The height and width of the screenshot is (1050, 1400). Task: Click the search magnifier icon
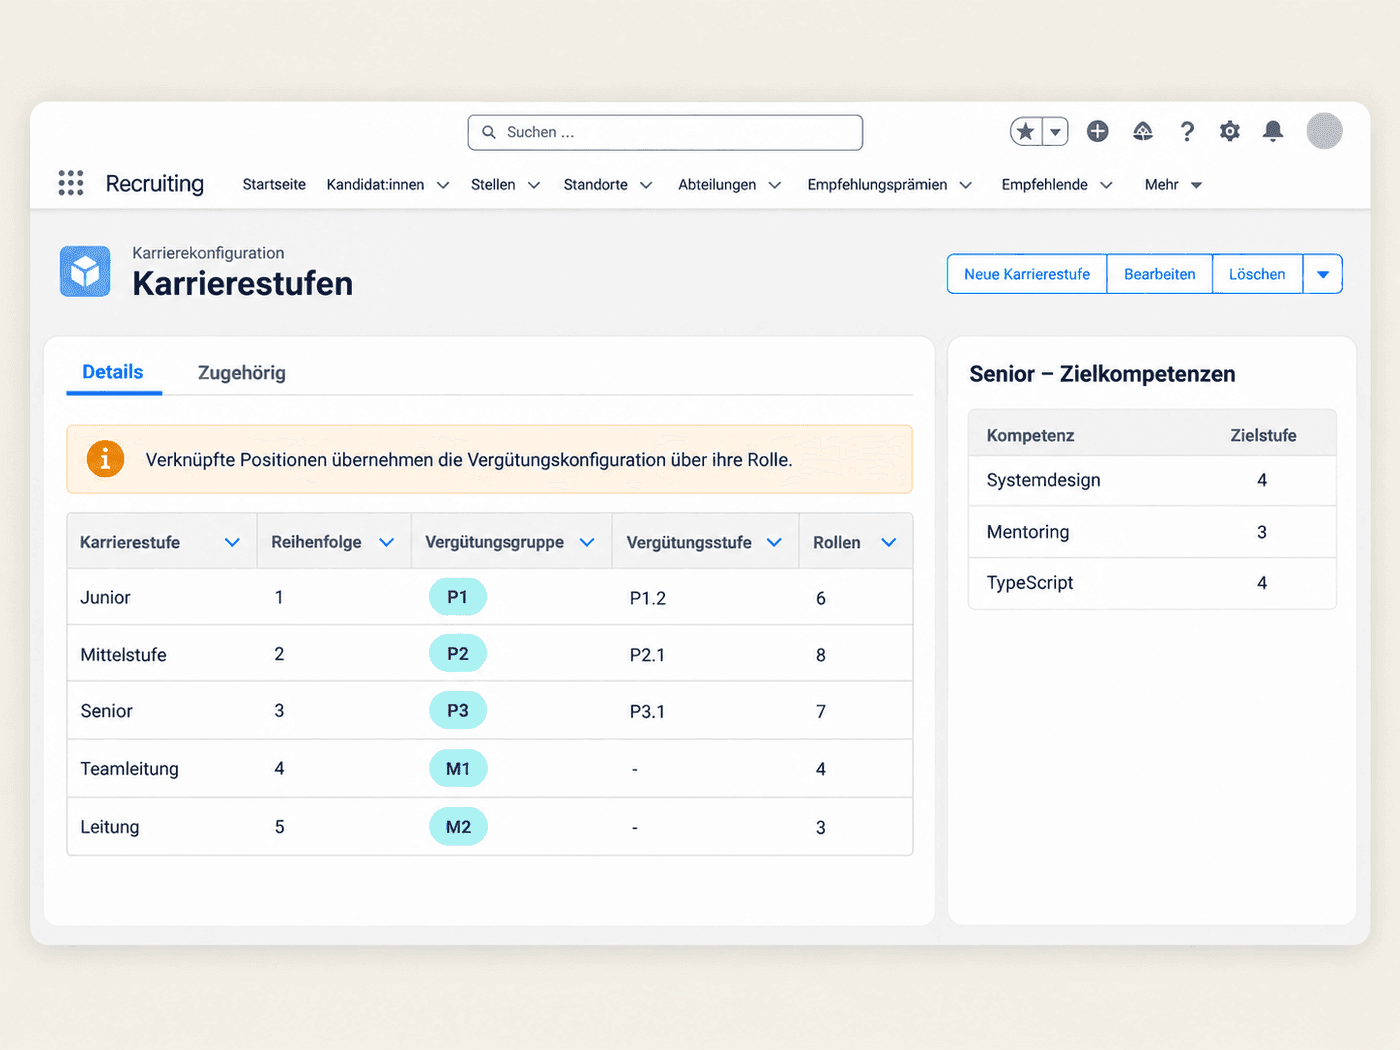click(x=489, y=132)
